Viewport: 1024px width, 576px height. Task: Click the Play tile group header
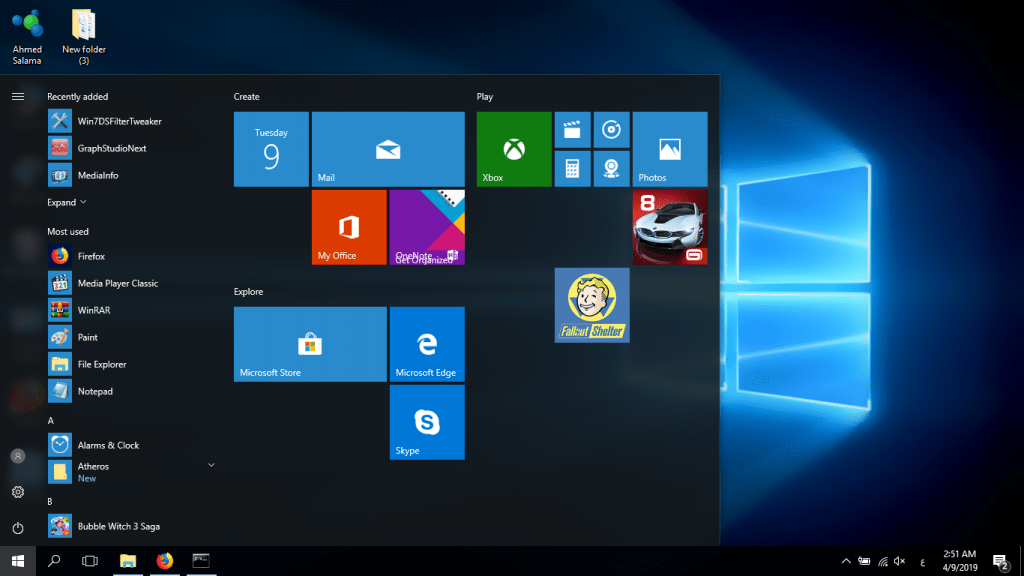[x=485, y=97]
